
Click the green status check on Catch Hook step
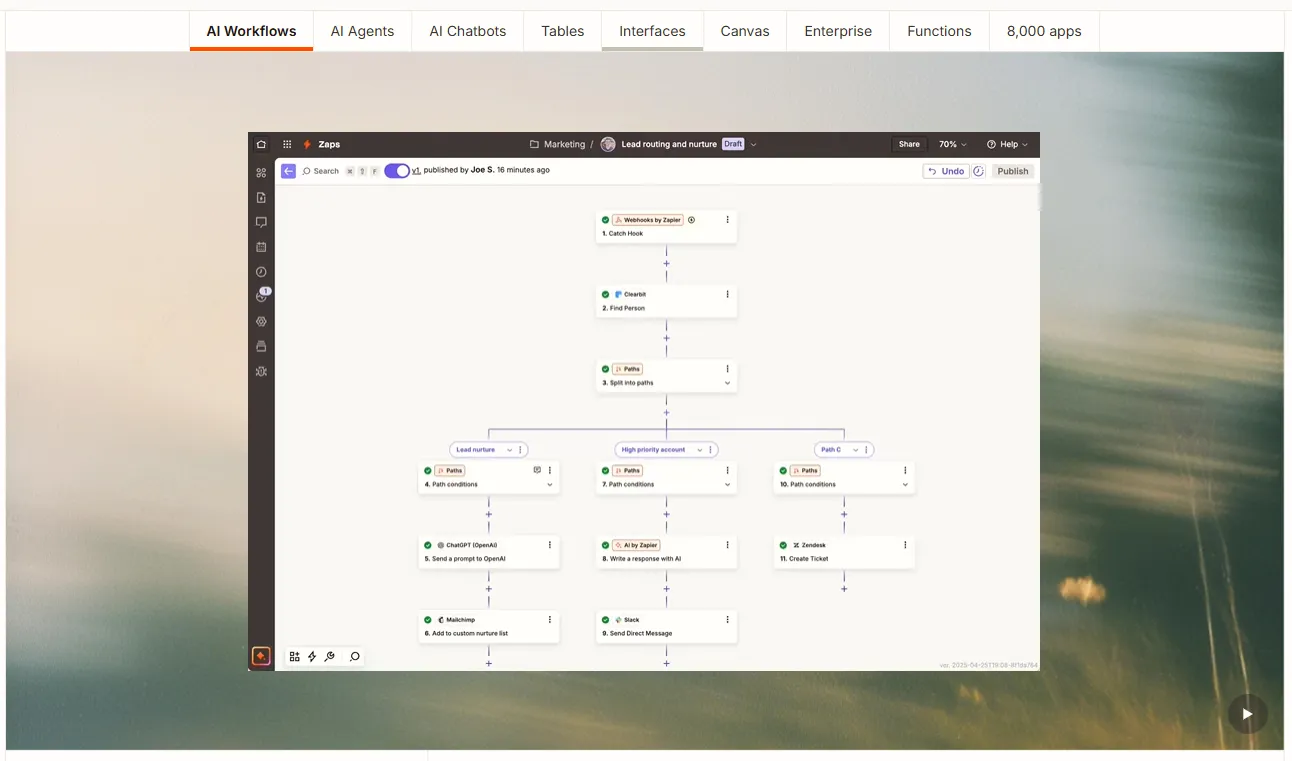pos(605,219)
